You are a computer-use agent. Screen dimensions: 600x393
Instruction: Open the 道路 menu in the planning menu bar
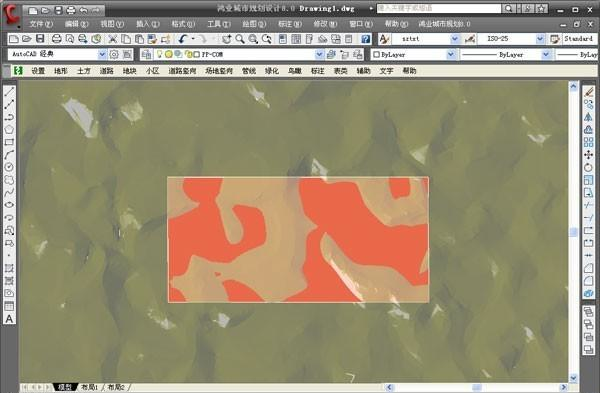pyautogui.click(x=107, y=70)
